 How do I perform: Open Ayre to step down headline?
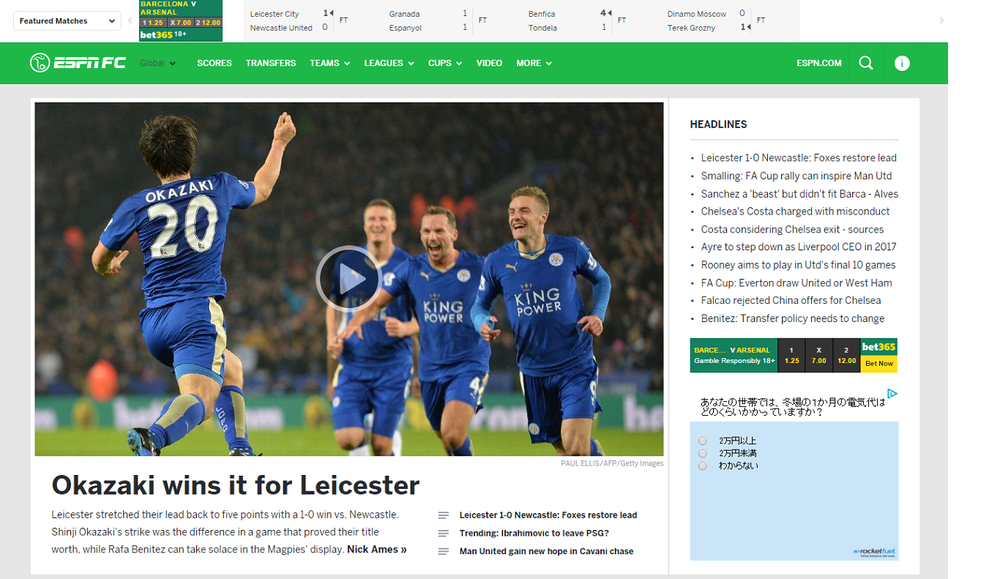(x=798, y=247)
